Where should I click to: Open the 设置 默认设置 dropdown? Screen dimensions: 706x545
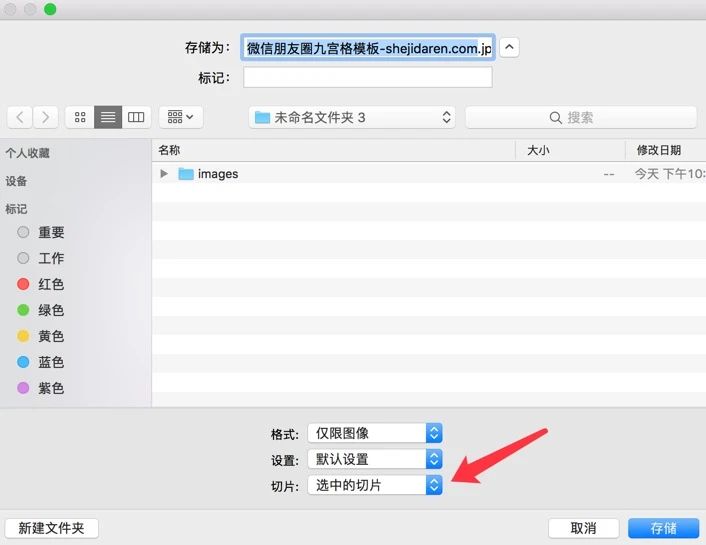[x=375, y=459]
